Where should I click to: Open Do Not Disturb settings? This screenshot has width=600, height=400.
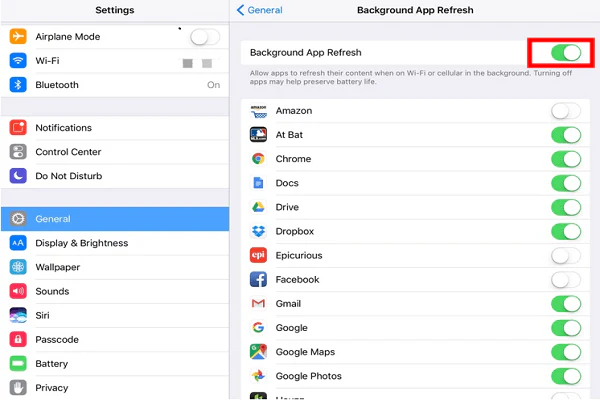115,176
